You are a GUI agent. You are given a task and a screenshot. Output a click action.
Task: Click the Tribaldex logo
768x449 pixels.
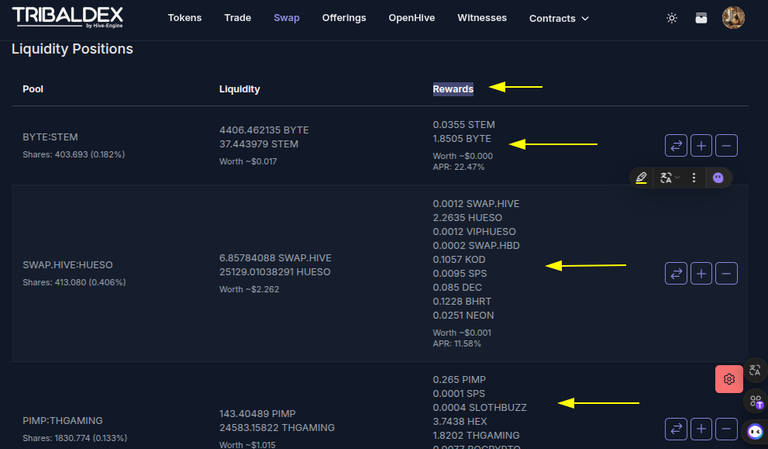(x=68, y=18)
